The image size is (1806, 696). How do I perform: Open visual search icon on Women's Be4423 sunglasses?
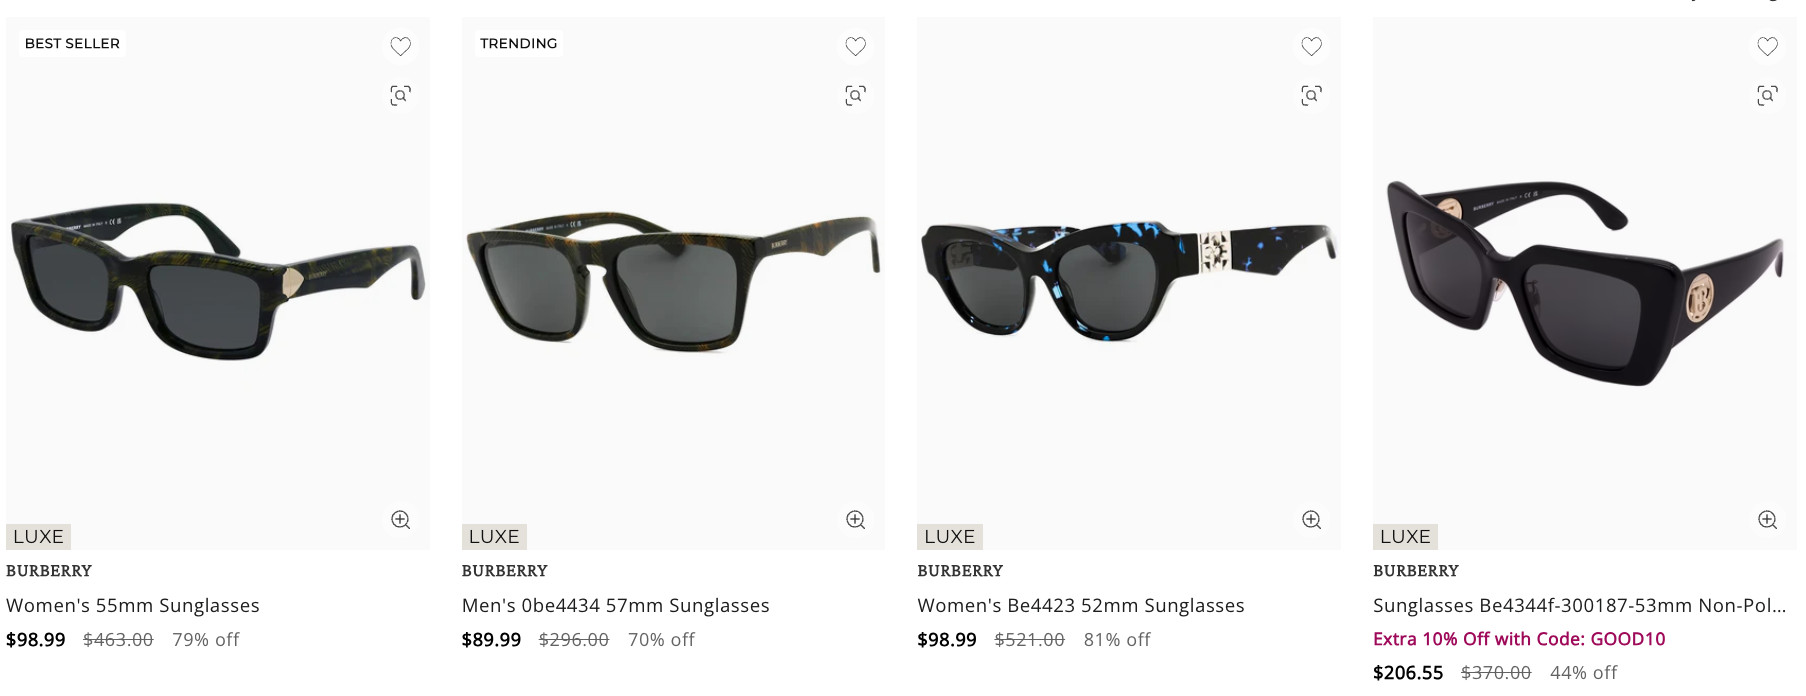(x=1311, y=95)
